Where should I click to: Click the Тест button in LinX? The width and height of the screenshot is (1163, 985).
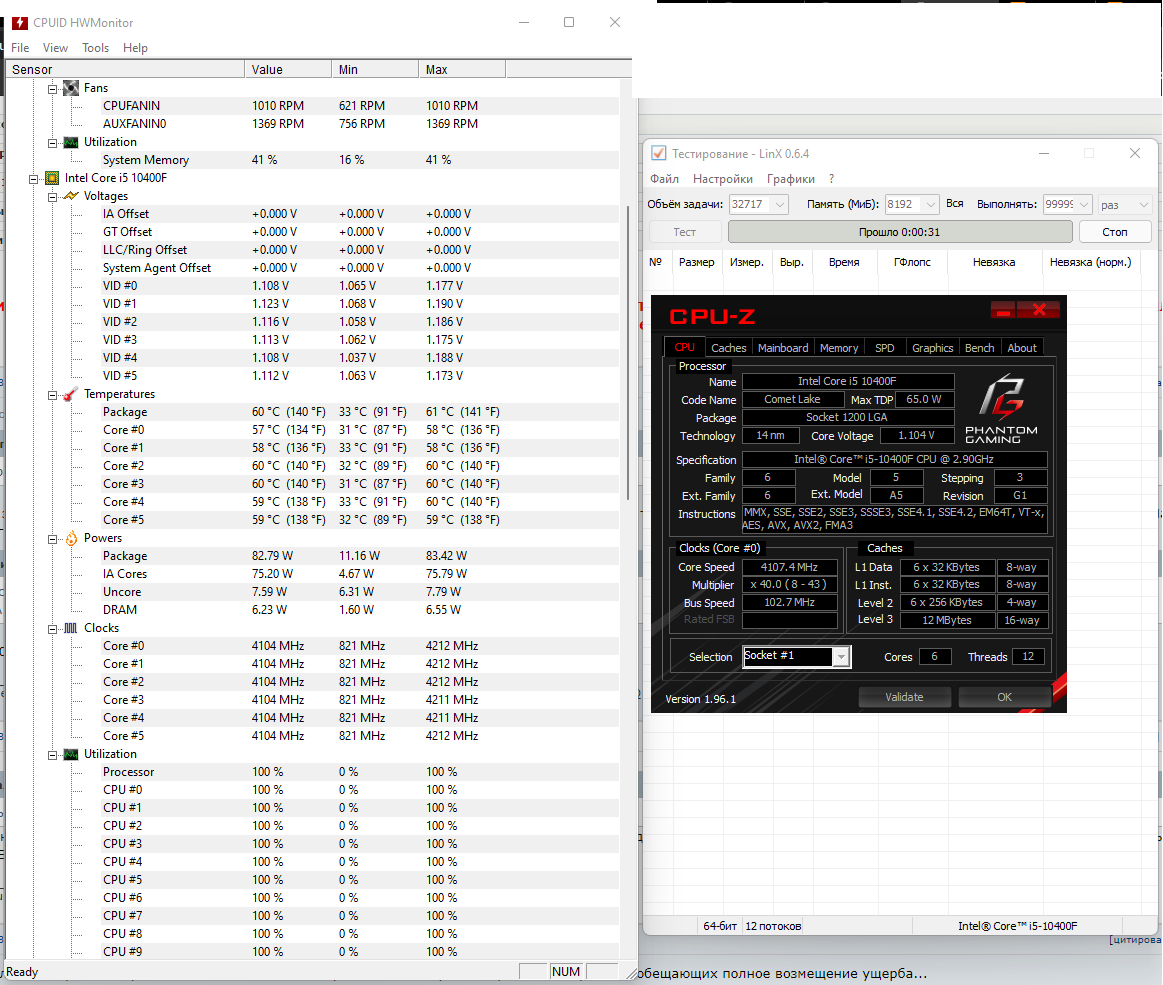(685, 232)
